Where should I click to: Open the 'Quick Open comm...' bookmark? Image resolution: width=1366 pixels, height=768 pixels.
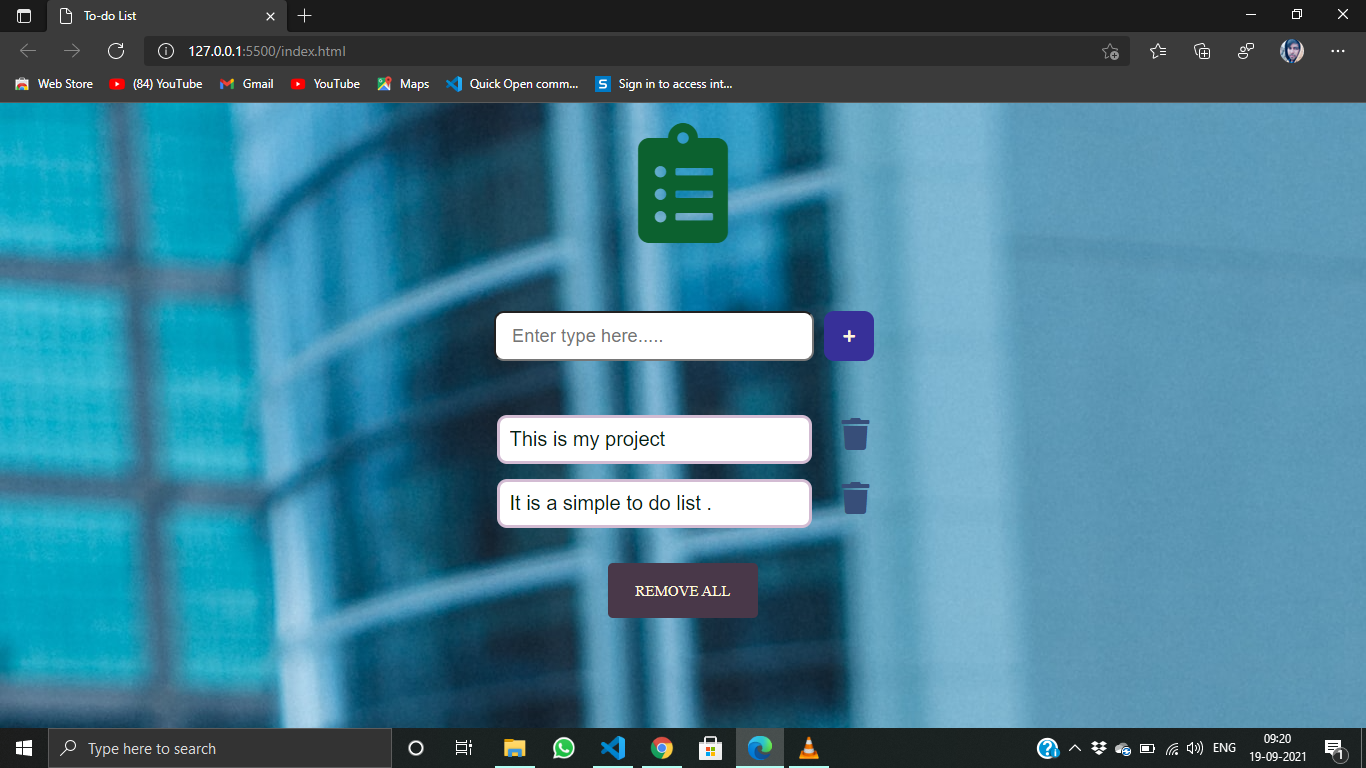pos(512,84)
